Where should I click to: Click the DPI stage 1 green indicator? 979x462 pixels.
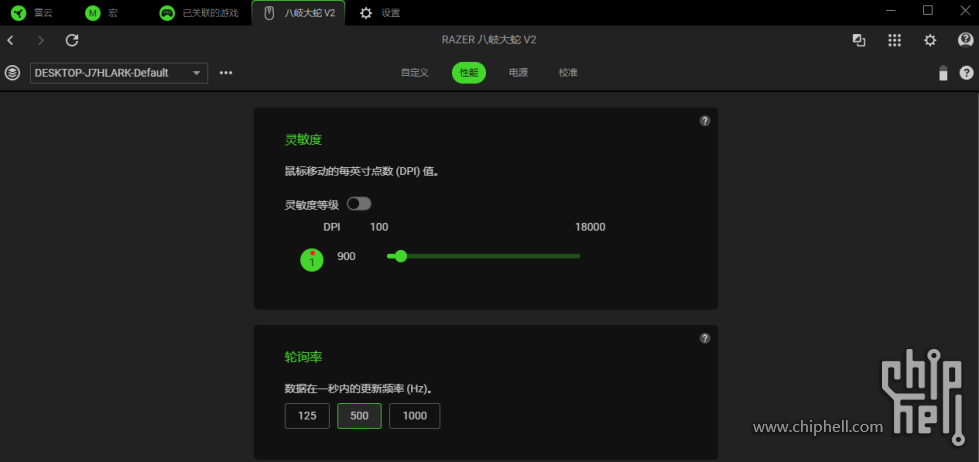pos(312,260)
